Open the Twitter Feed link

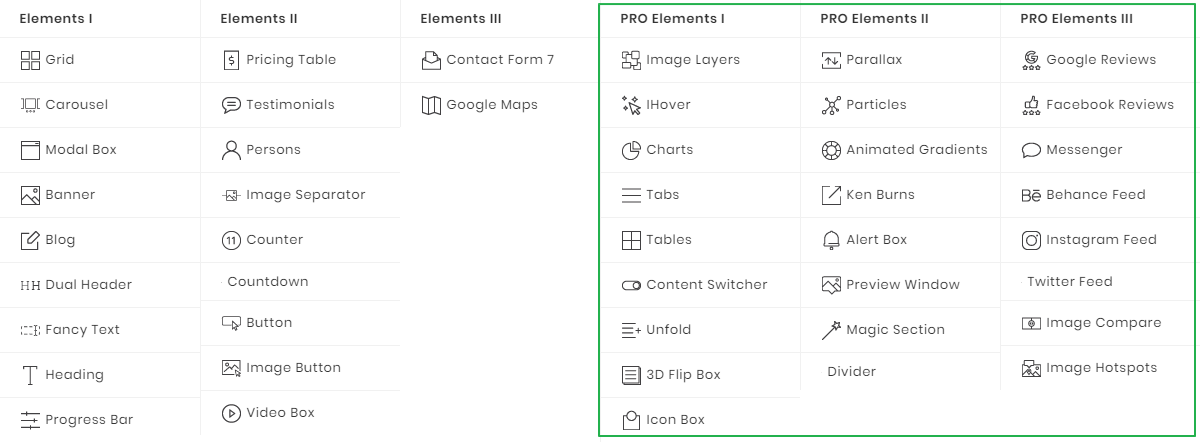[x=1069, y=282]
